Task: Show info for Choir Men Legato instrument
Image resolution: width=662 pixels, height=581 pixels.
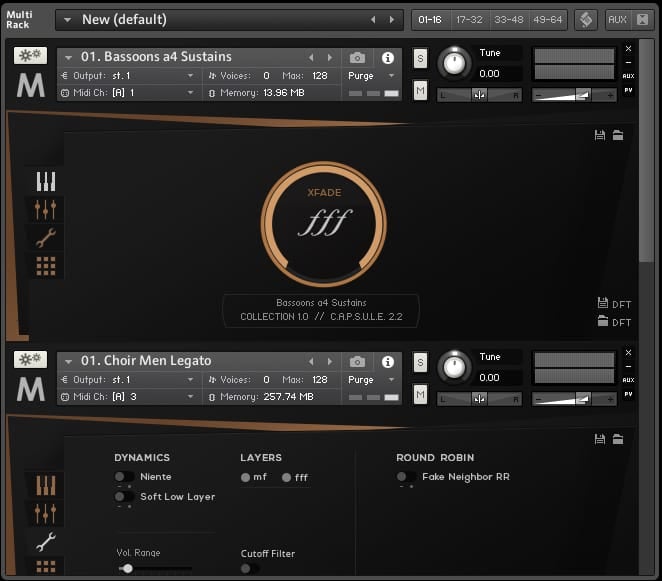Action: coord(388,361)
